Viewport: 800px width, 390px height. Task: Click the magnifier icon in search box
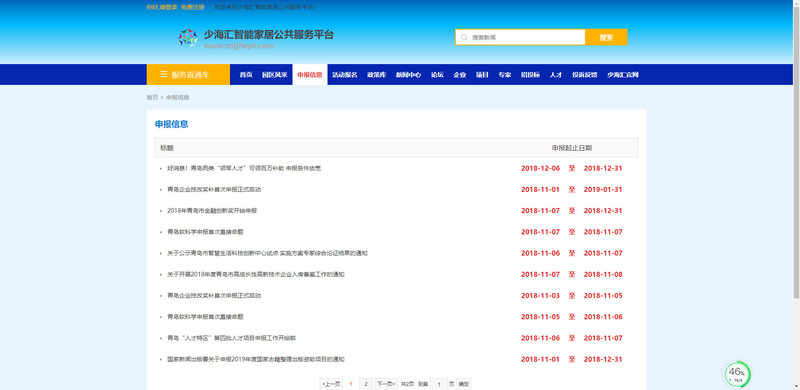[x=464, y=37]
